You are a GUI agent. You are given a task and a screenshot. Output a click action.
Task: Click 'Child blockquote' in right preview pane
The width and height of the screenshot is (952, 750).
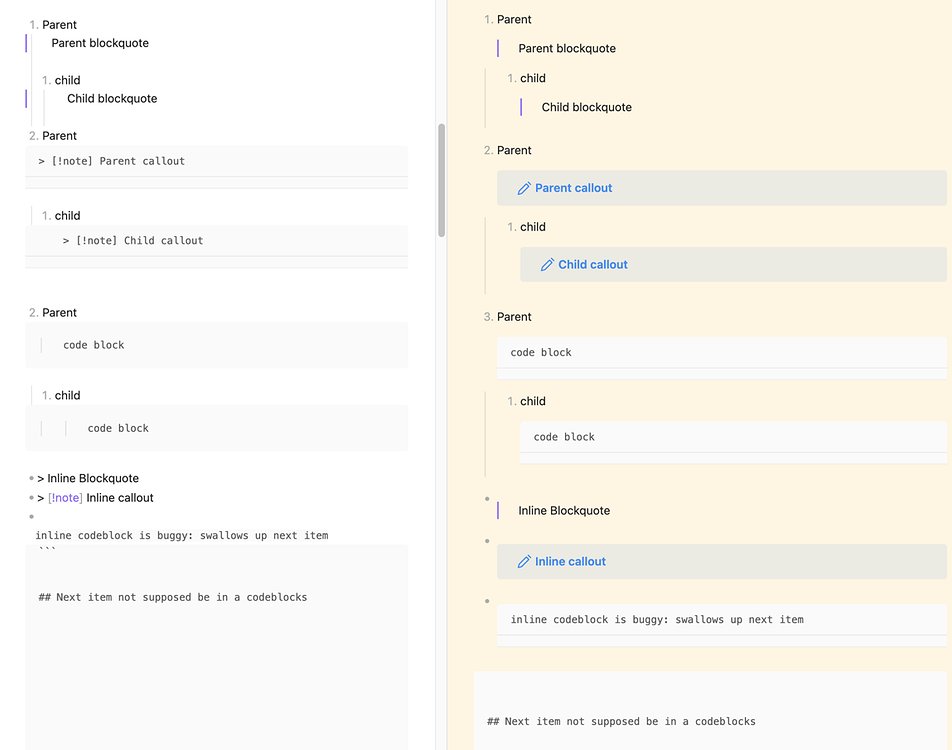[x=586, y=107]
